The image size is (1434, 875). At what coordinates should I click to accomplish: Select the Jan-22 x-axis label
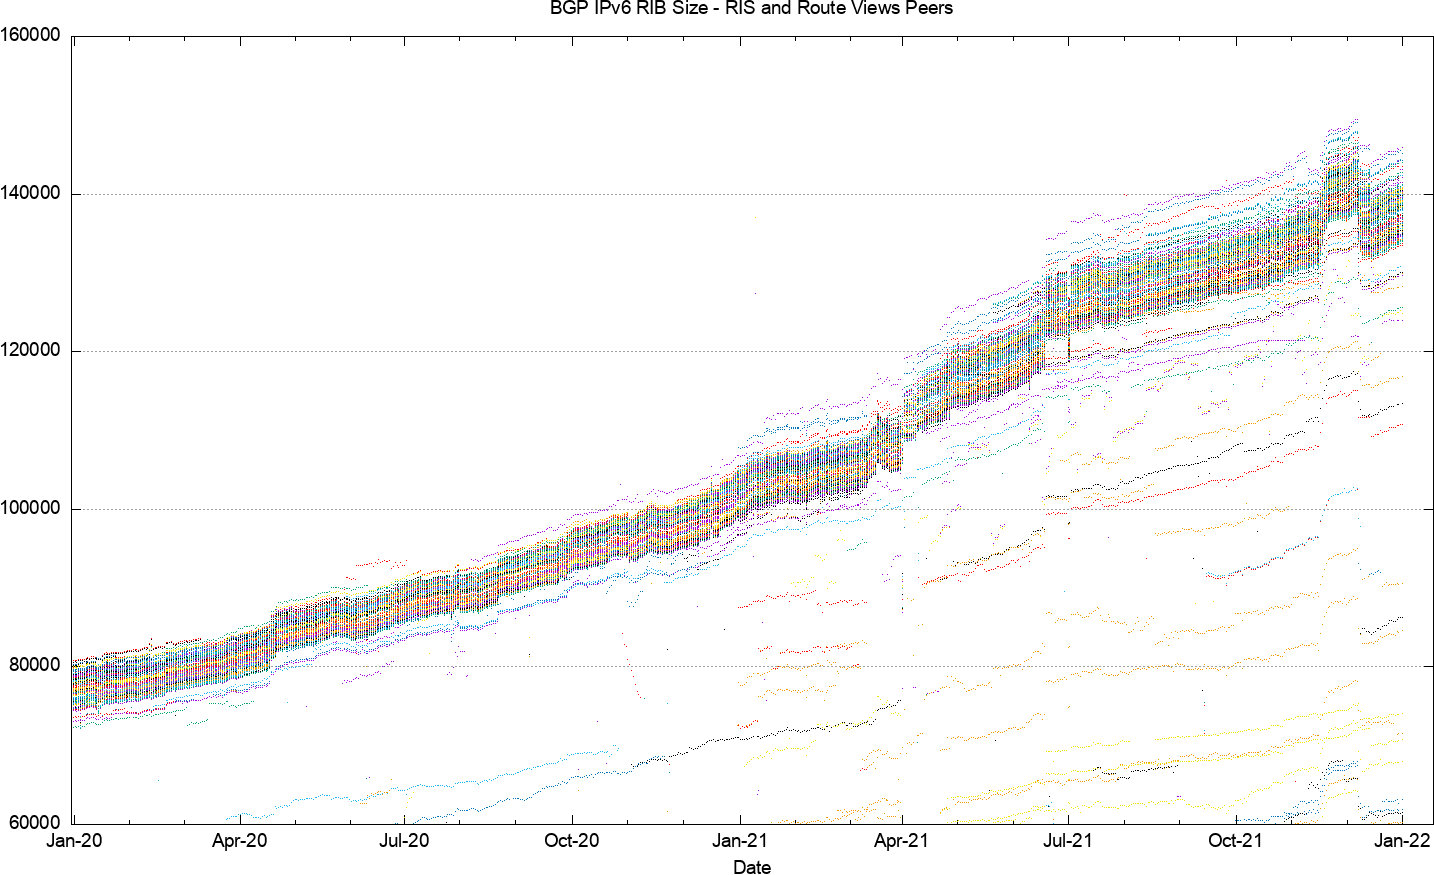[x=1402, y=841]
